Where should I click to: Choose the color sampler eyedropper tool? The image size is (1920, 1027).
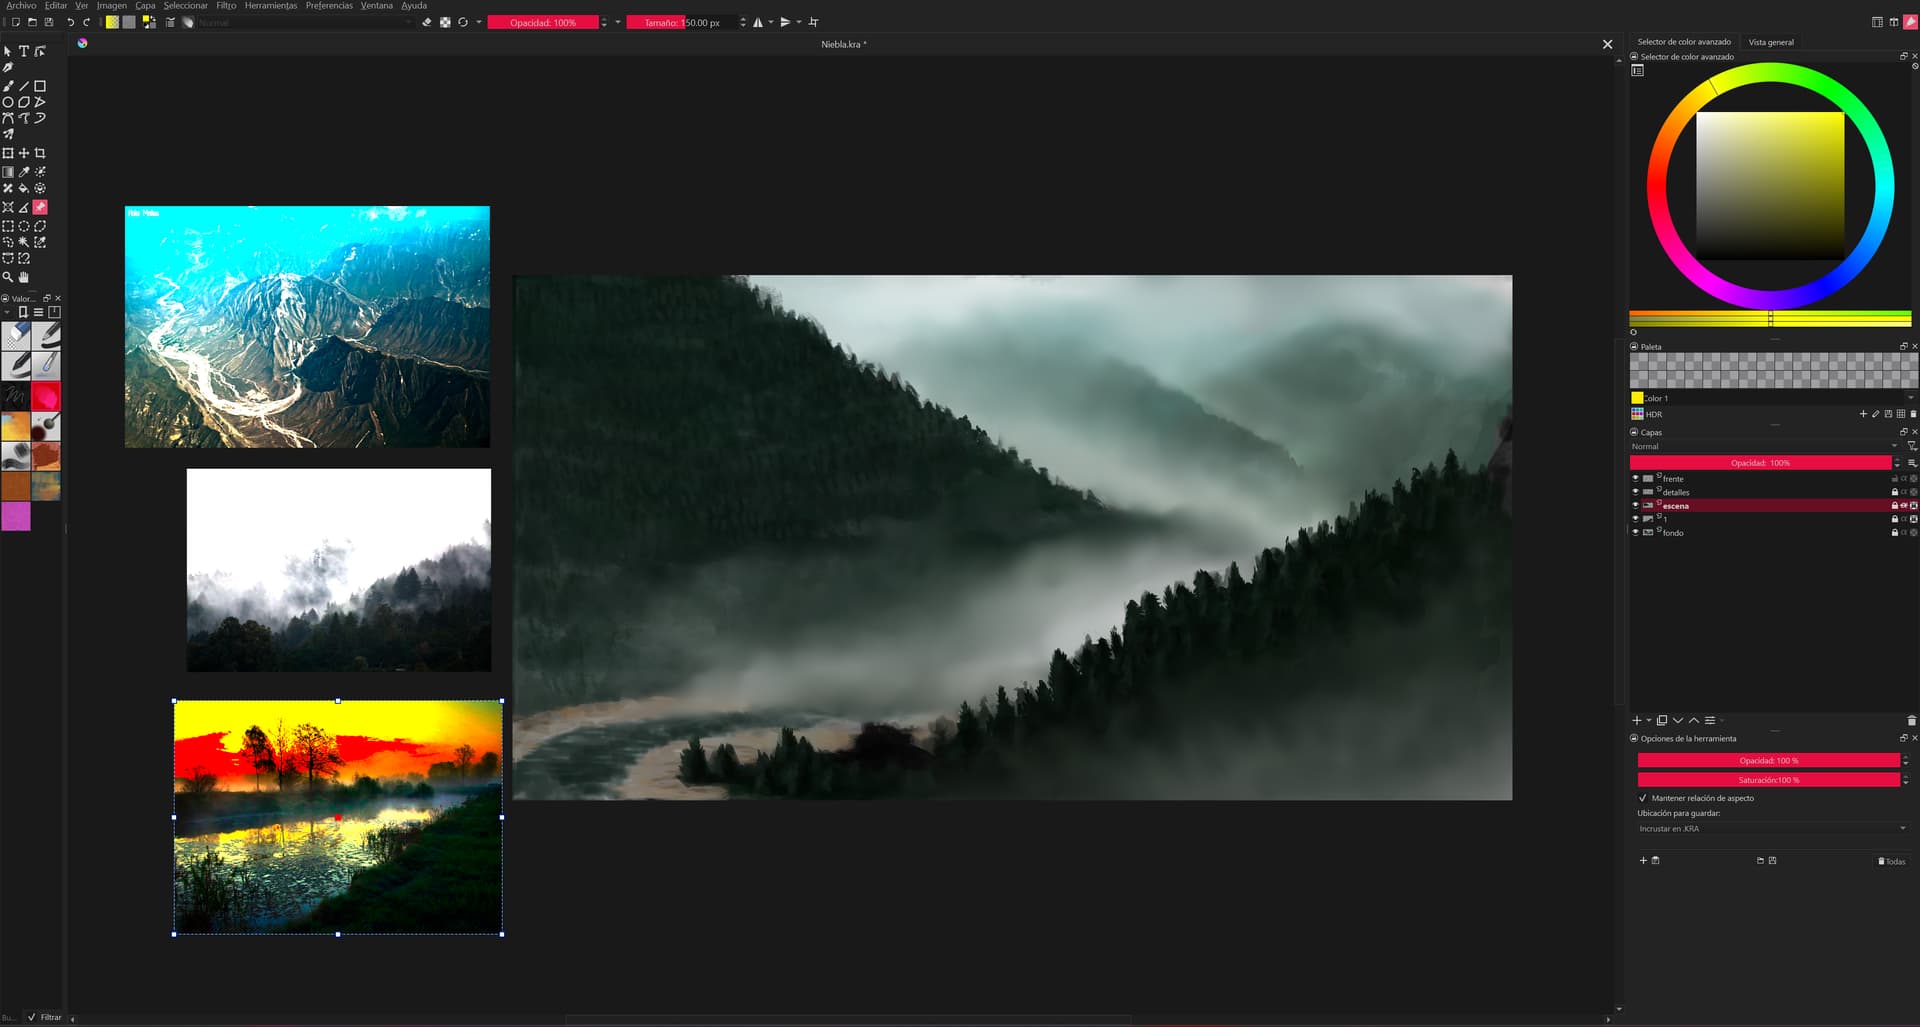tap(24, 172)
